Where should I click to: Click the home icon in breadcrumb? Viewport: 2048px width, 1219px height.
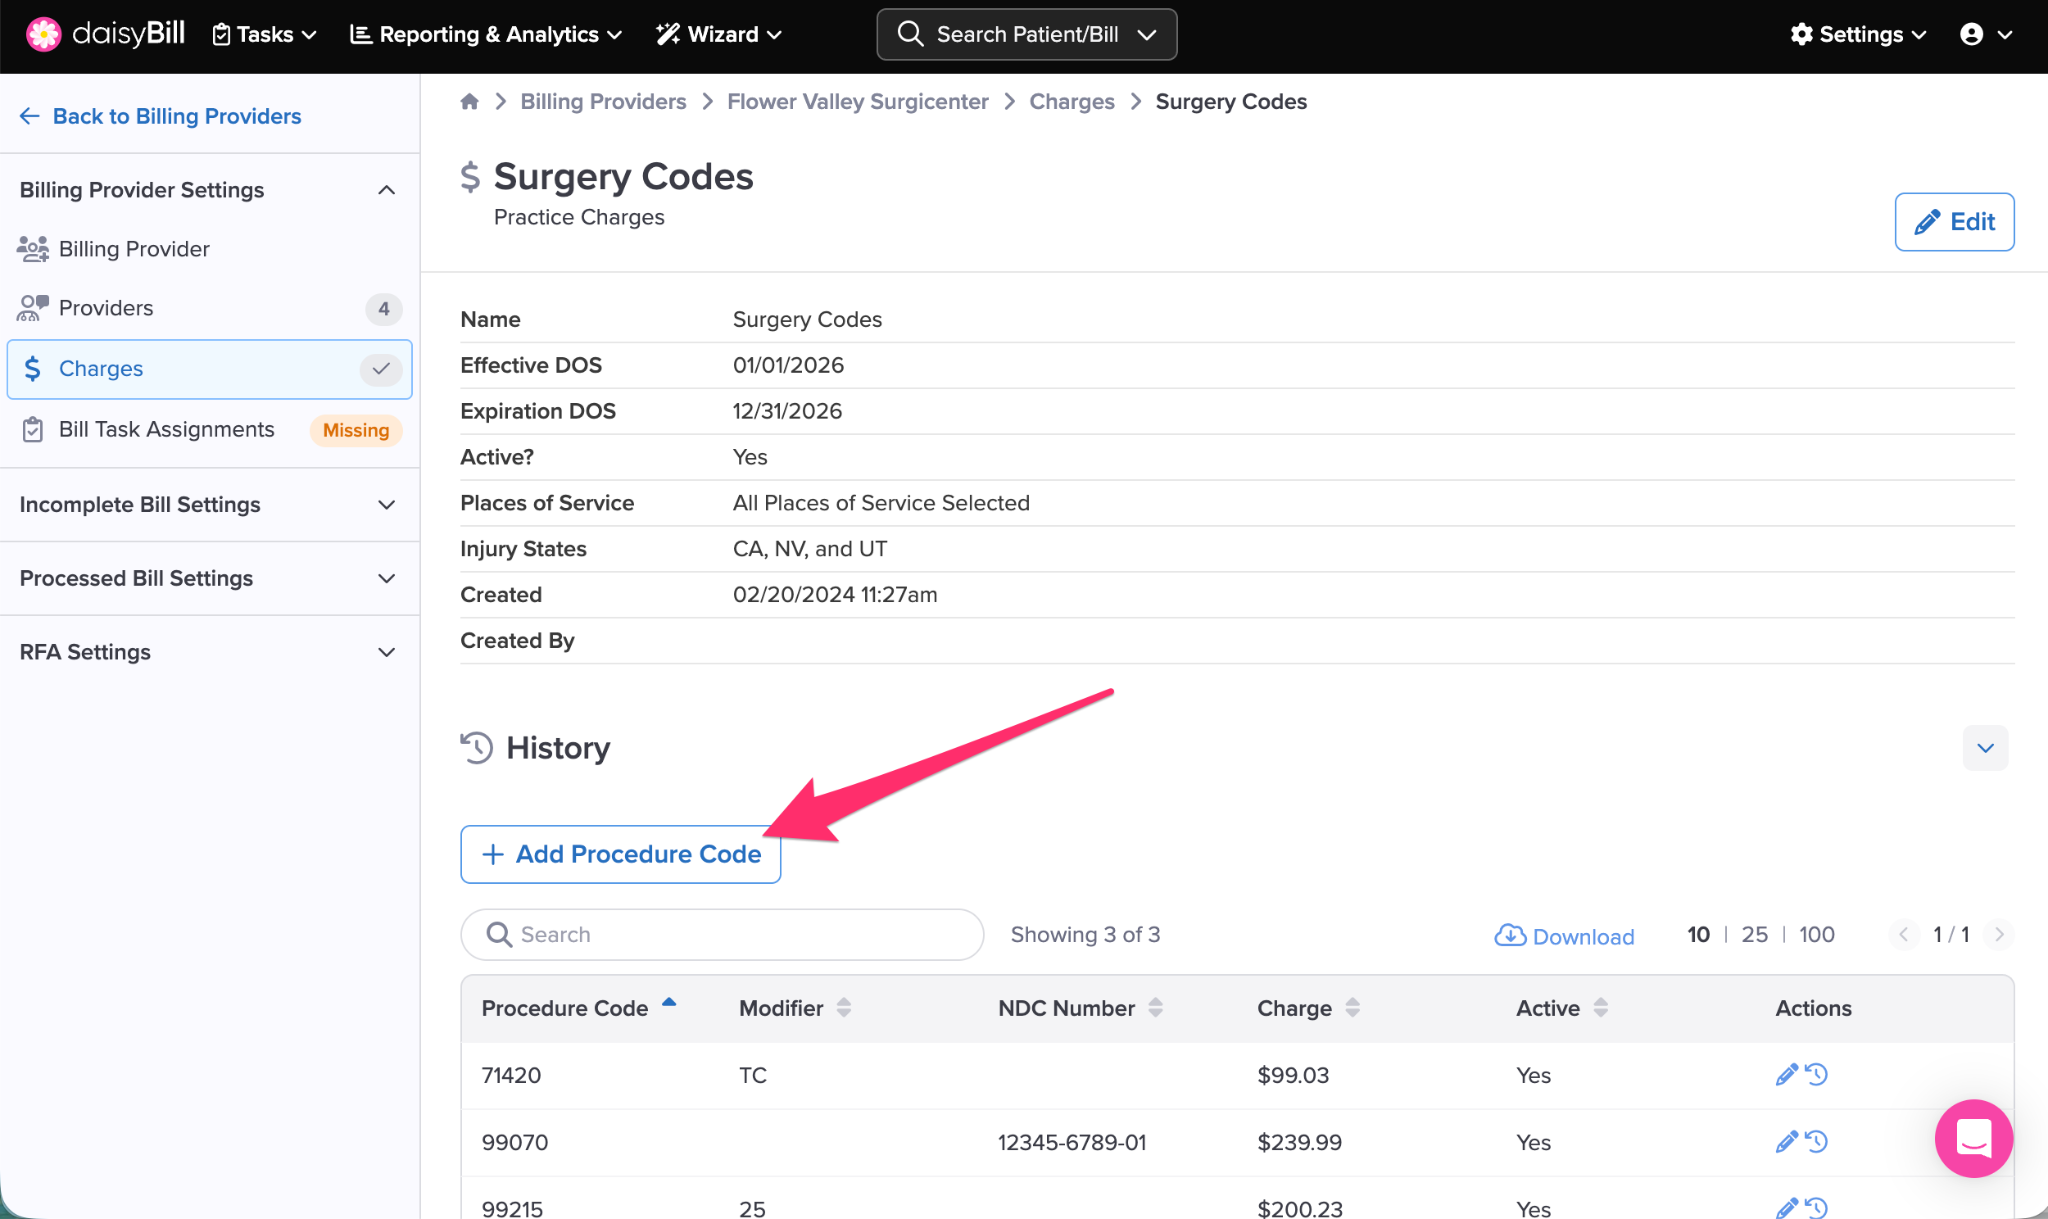(469, 101)
